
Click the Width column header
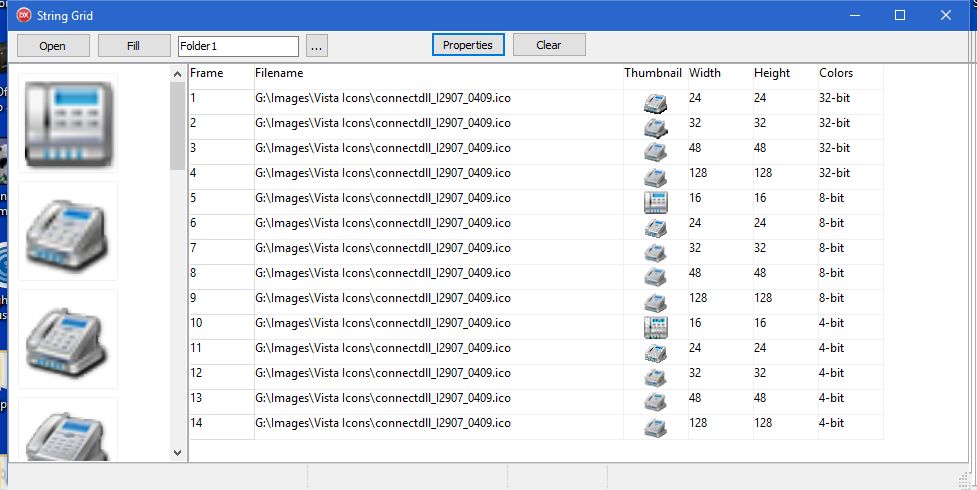pyautogui.click(x=720, y=75)
